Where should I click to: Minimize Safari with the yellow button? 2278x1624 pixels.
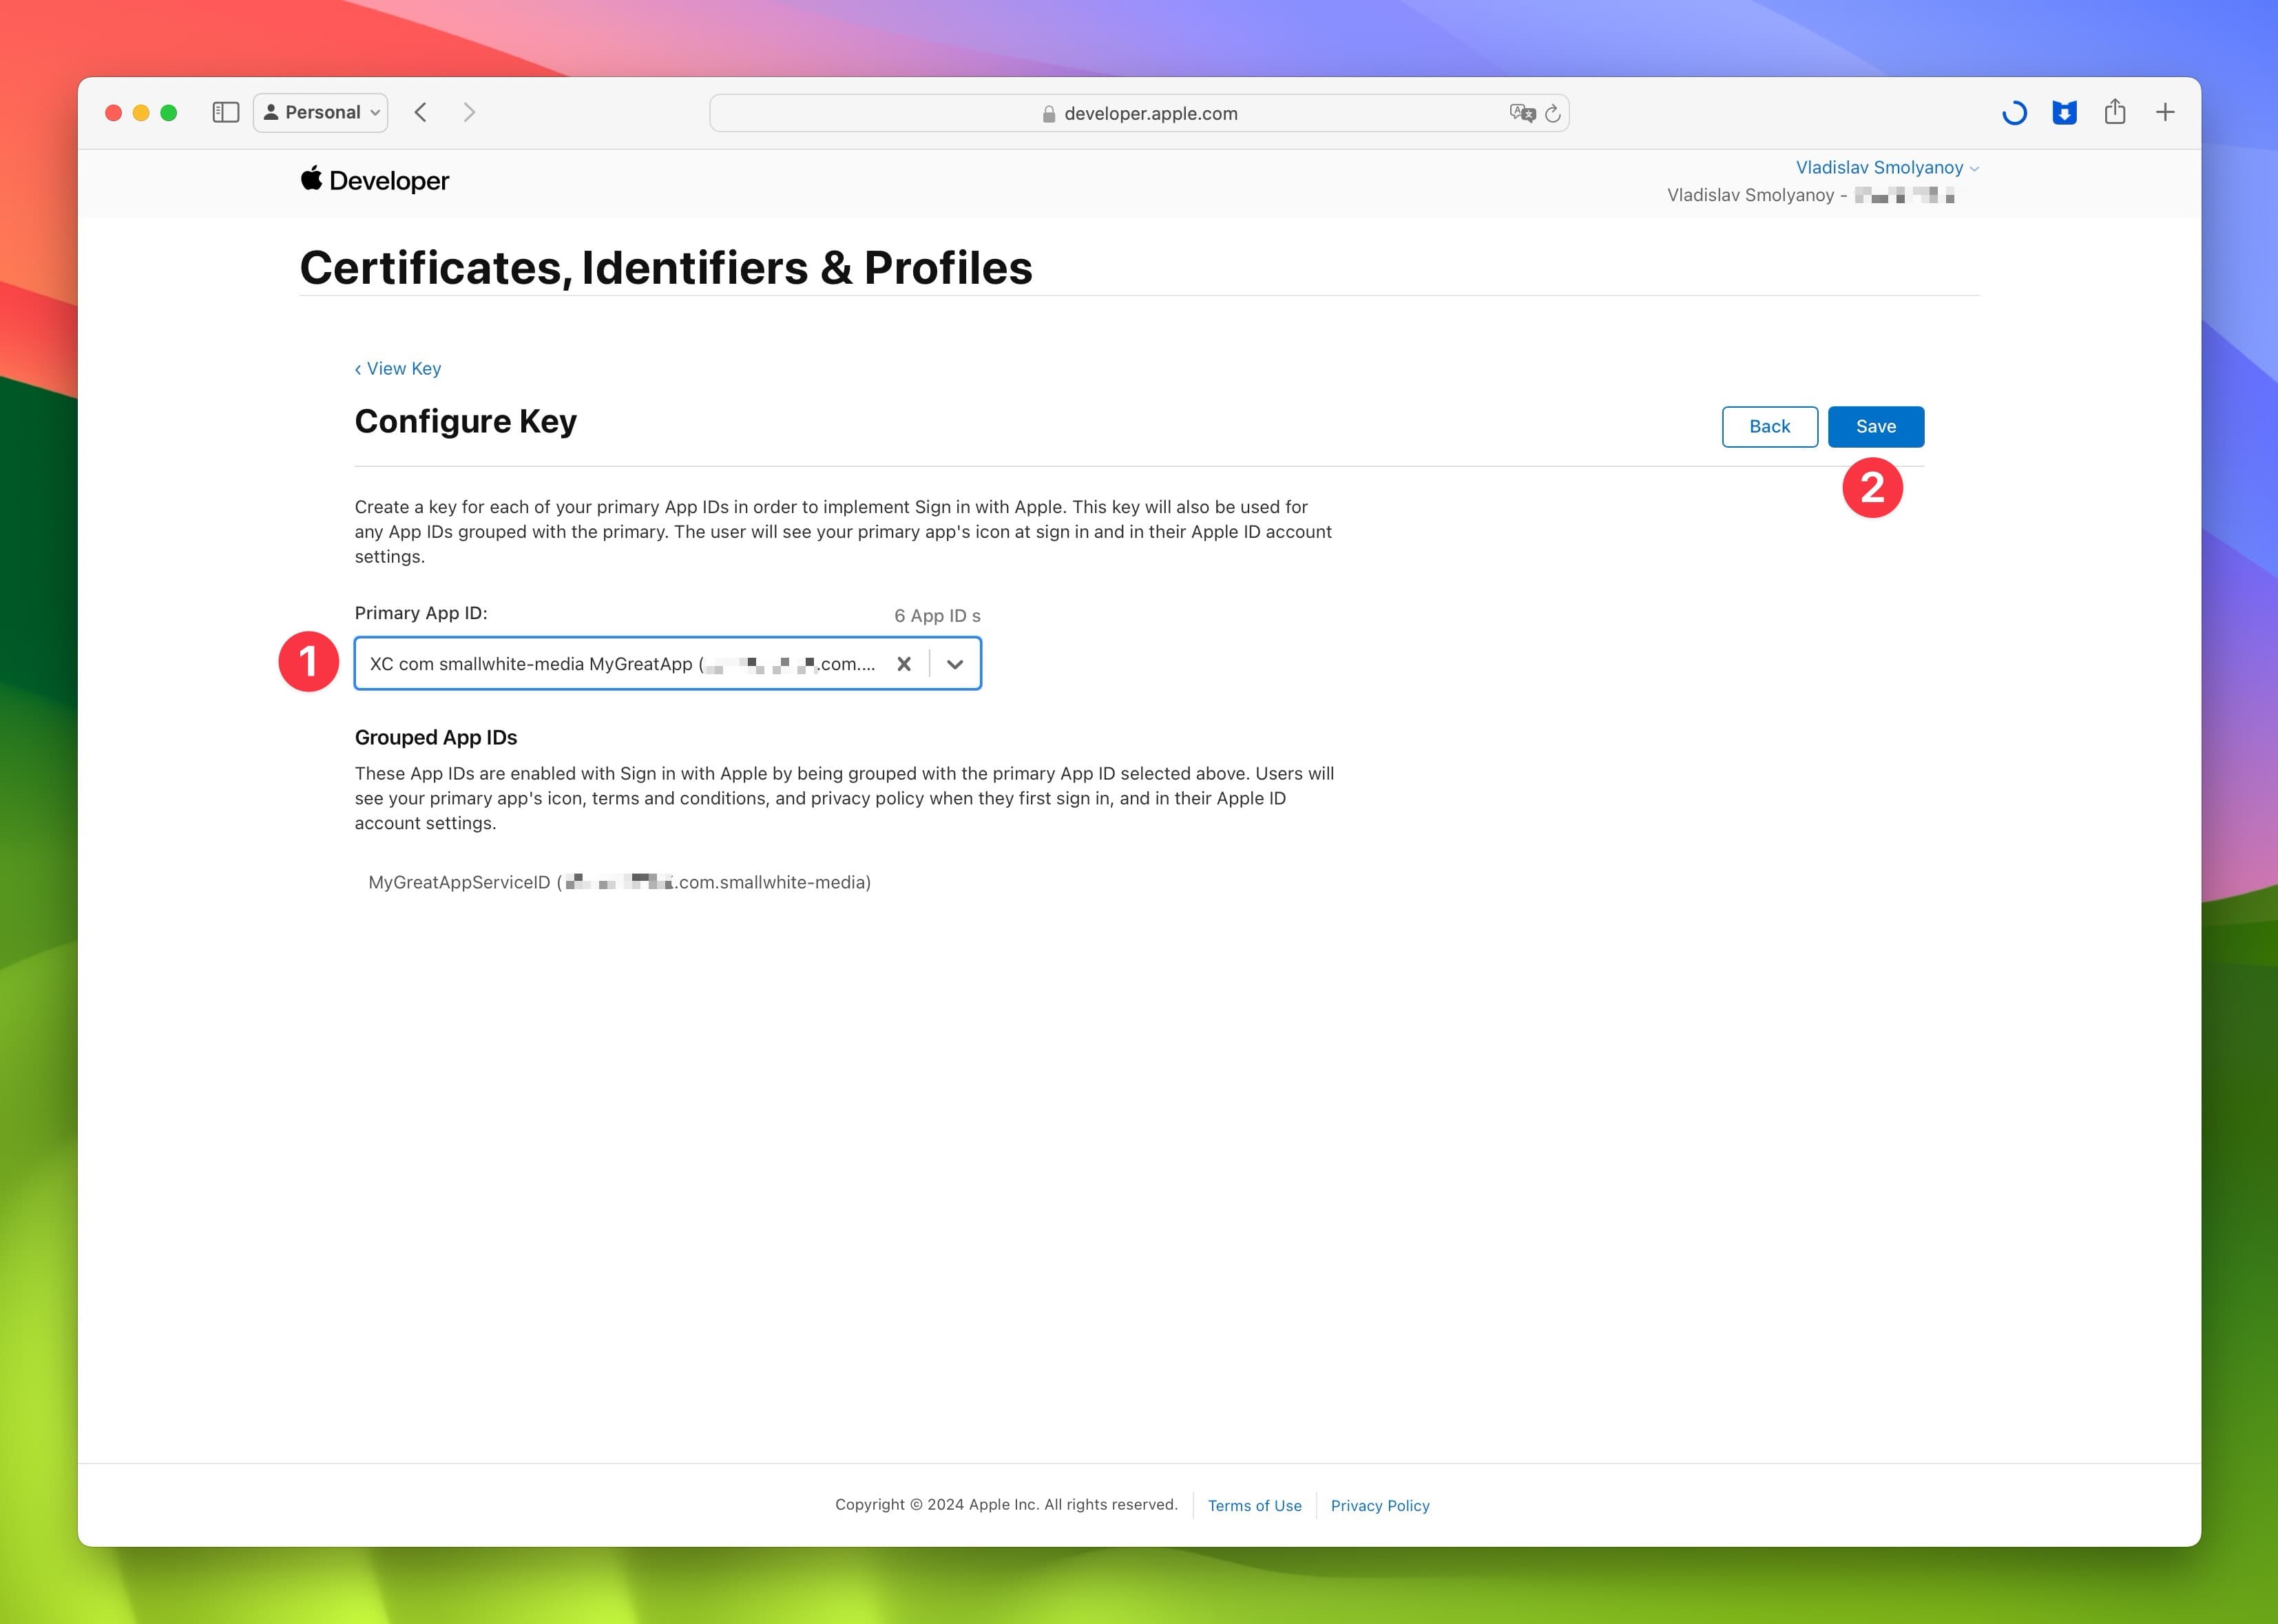pyautogui.click(x=141, y=113)
